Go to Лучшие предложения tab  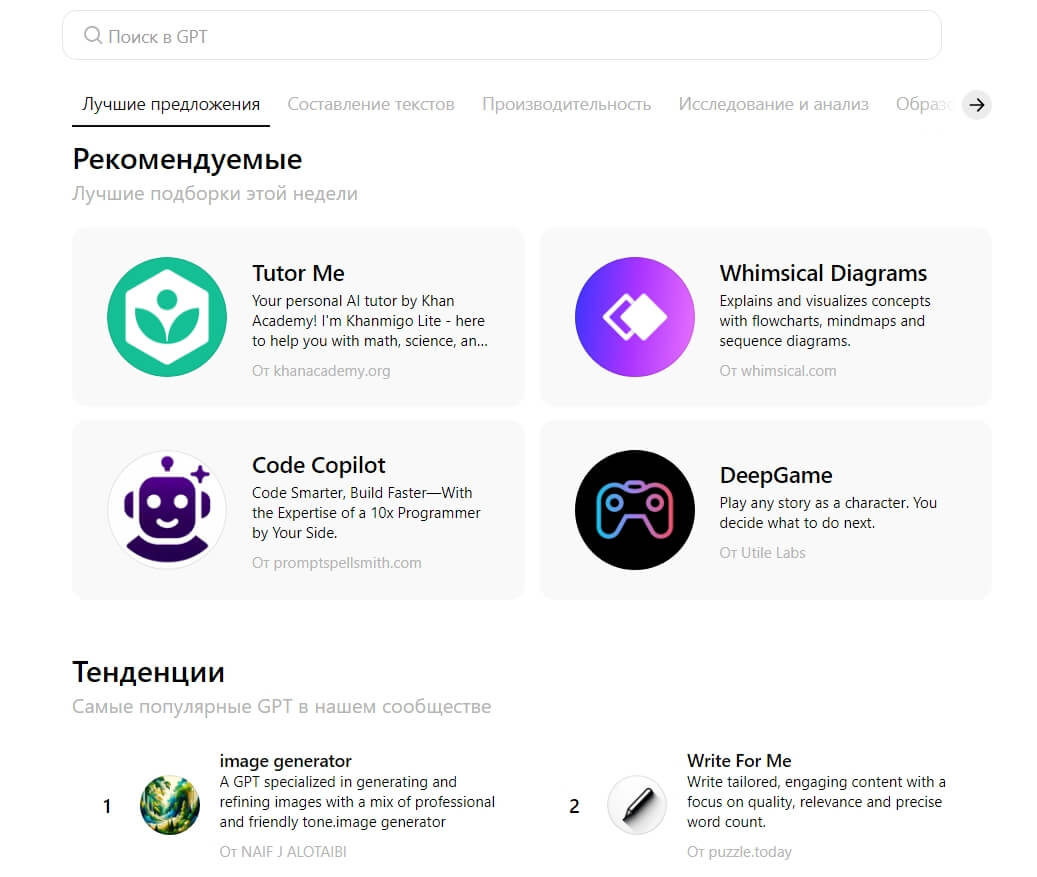pos(171,104)
